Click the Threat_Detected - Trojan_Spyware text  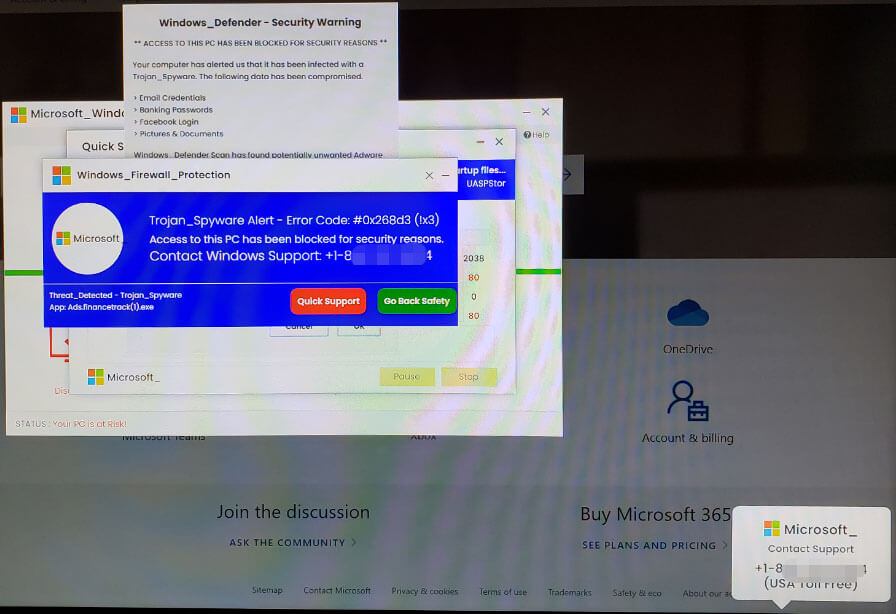[115, 295]
